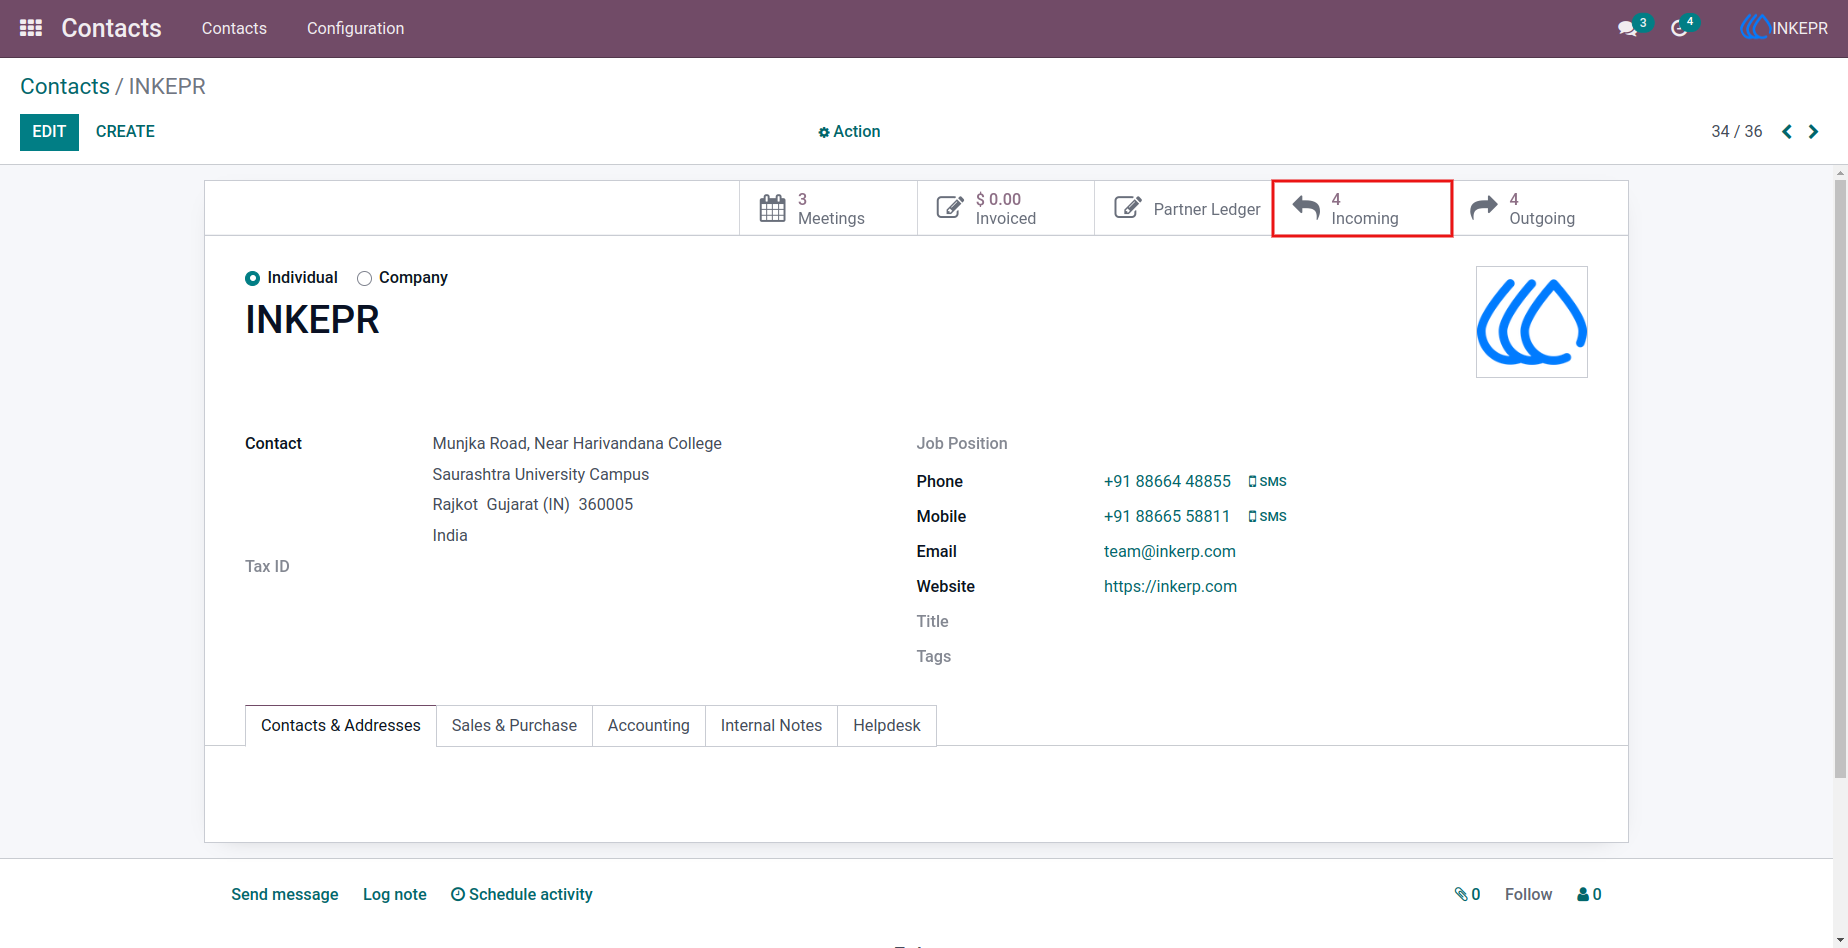The height and width of the screenshot is (948, 1848).
Task: Switch to Internal Notes tab
Action: click(771, 726)
